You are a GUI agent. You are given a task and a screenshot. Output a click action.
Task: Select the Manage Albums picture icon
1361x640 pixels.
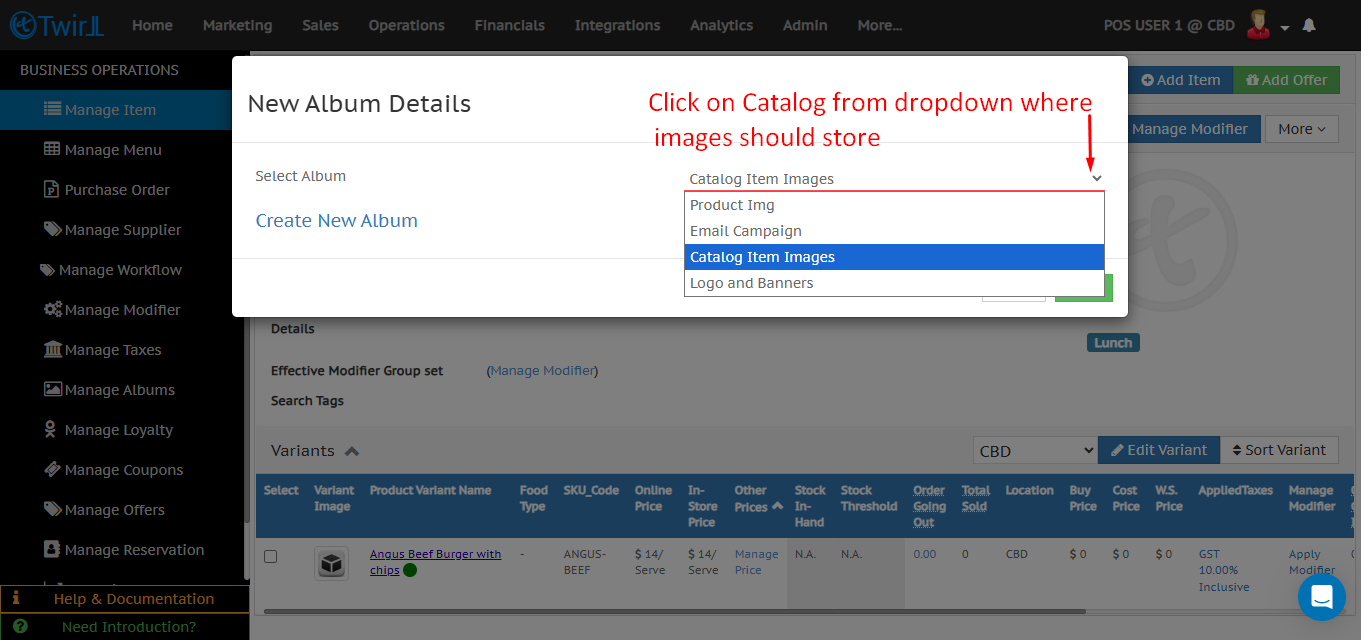(51, 389)
